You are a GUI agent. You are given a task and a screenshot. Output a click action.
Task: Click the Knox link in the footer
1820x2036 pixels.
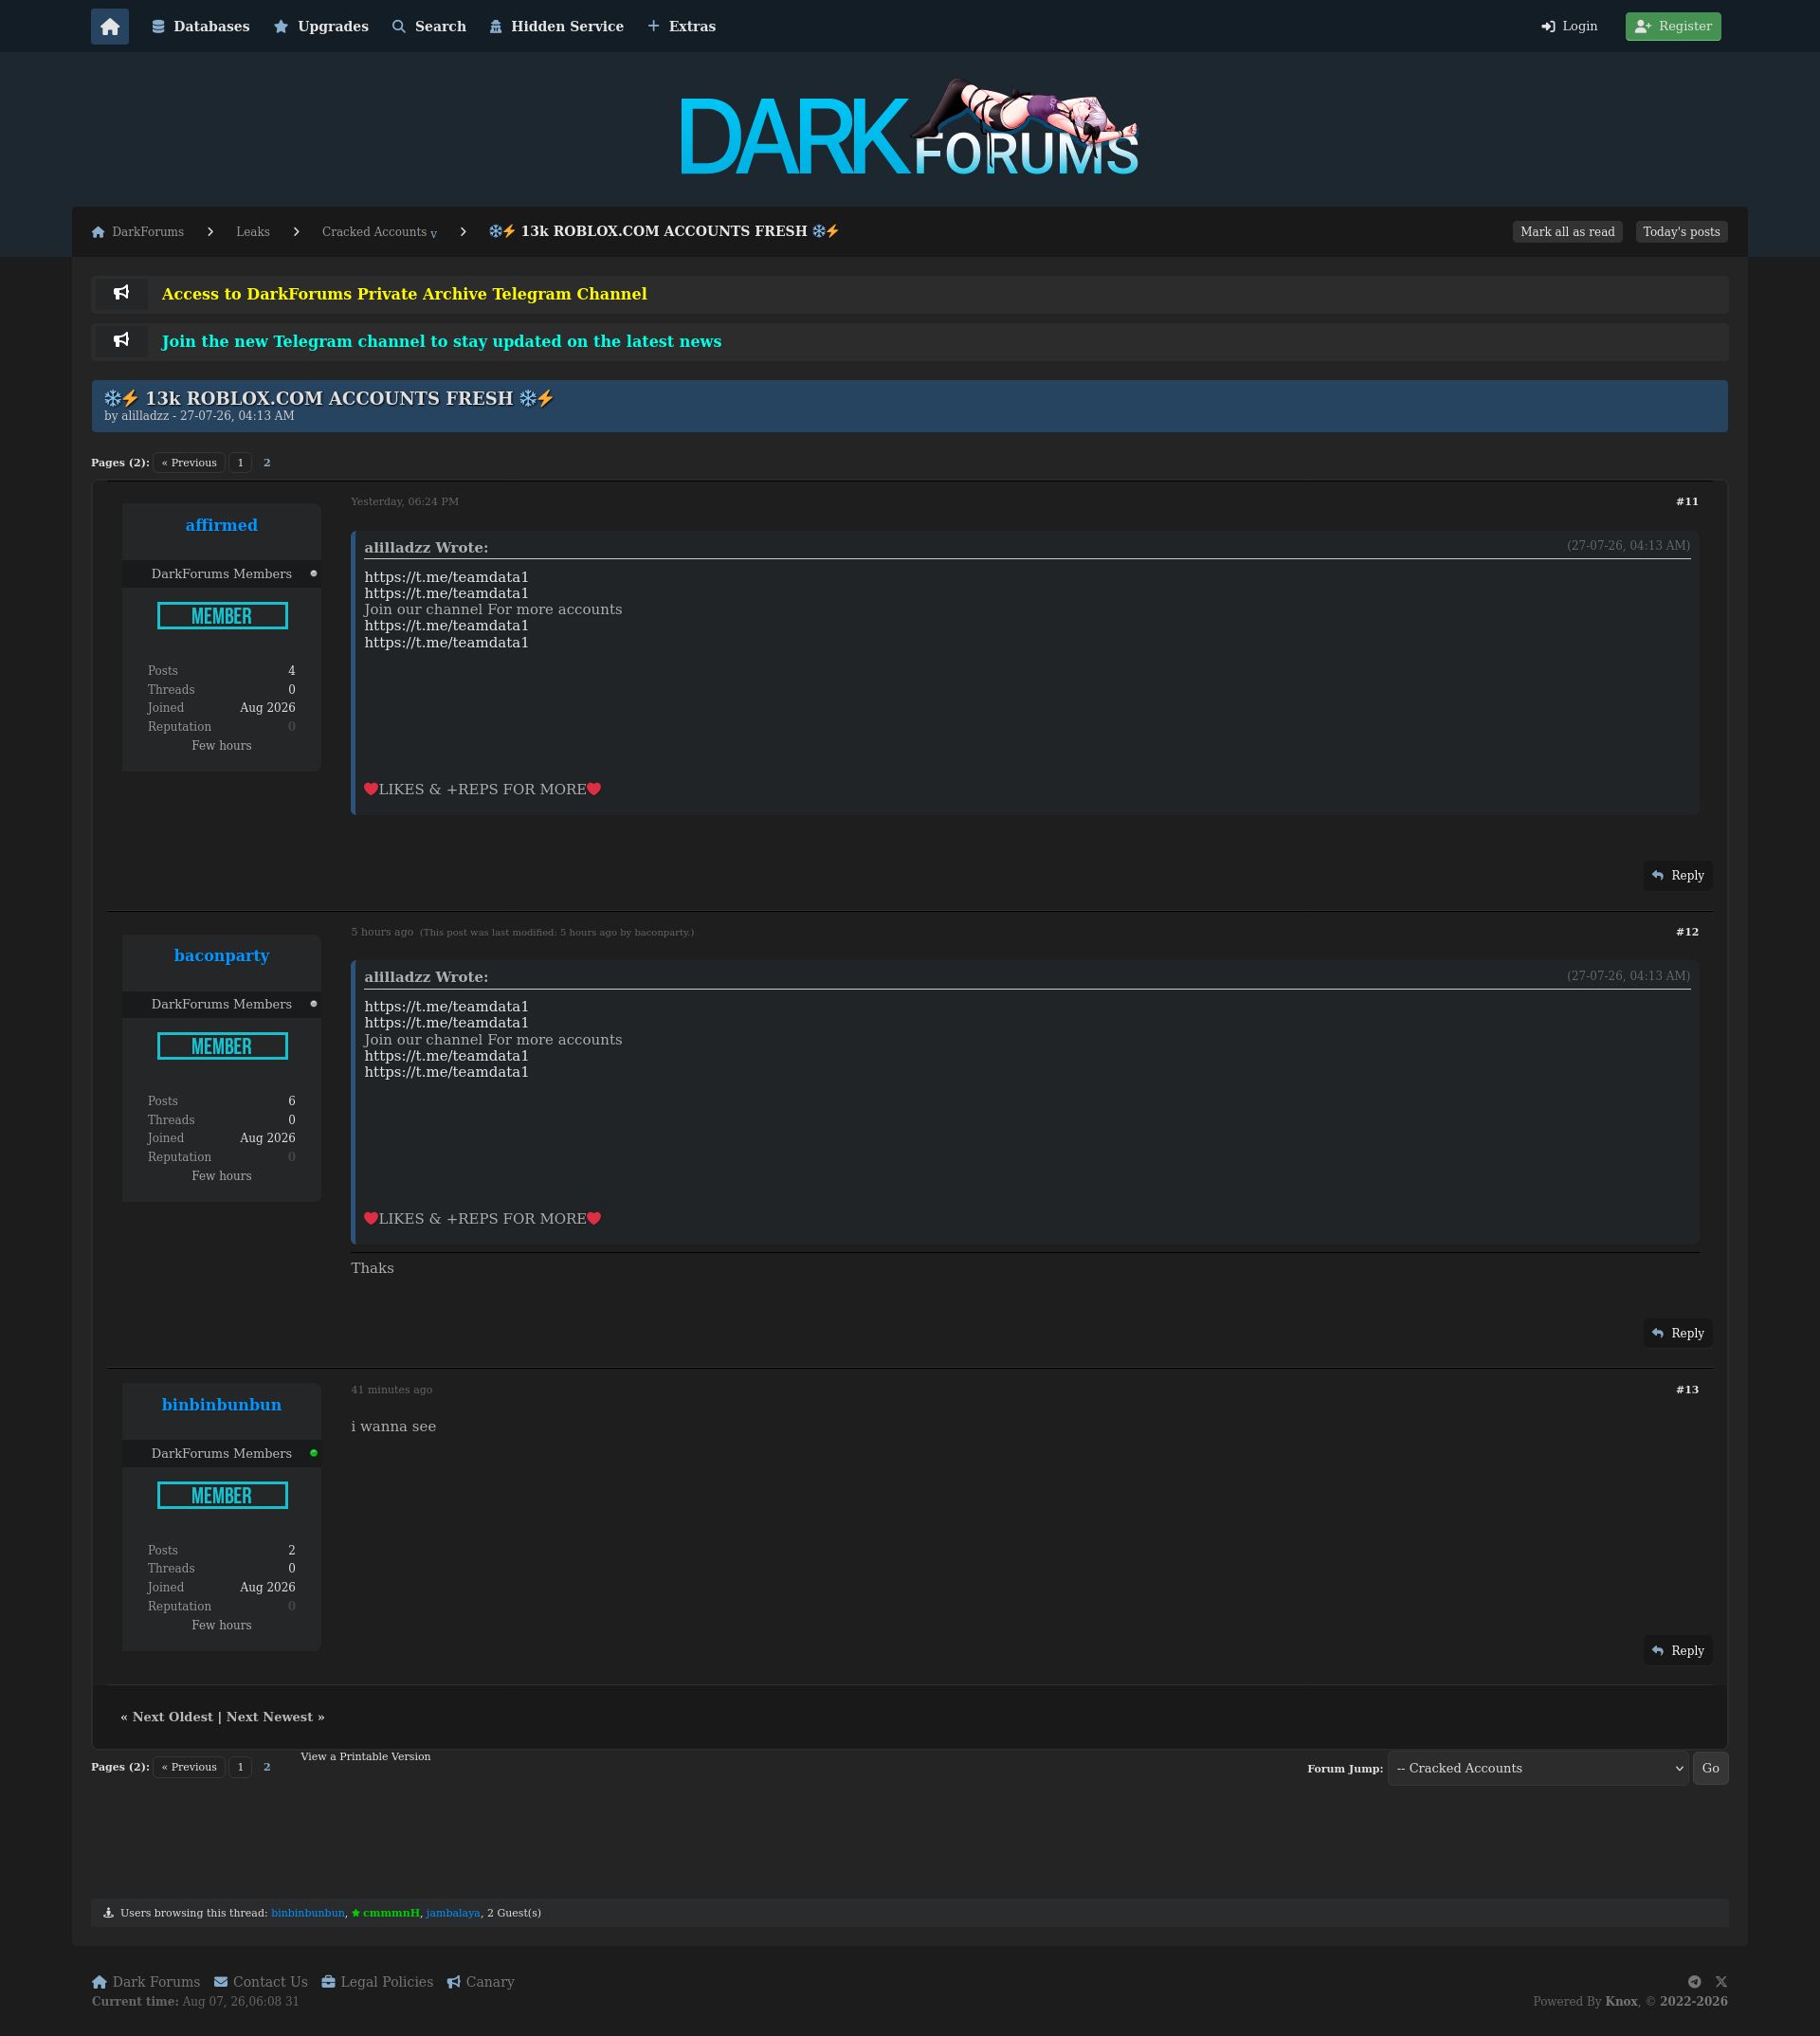click(1621, 2001)
